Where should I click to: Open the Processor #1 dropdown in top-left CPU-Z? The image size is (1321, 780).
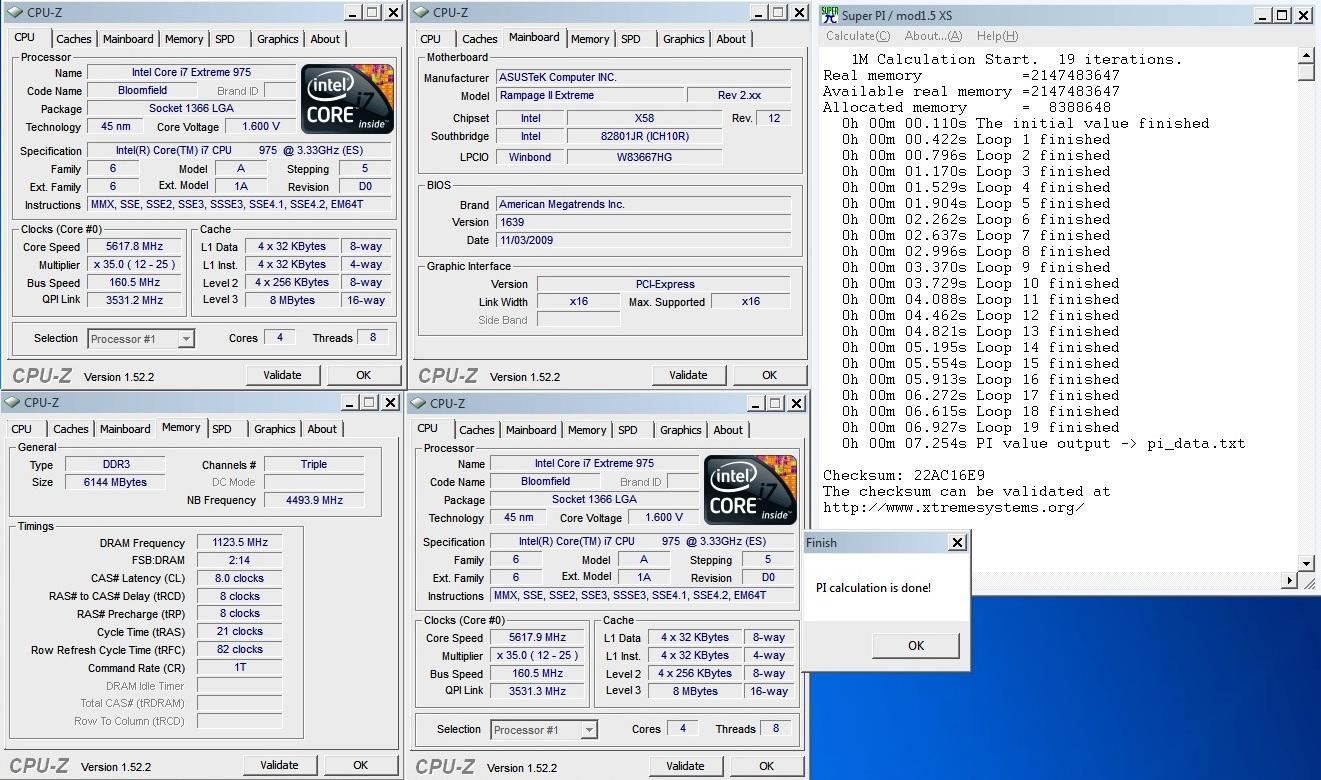pos(186,339)
